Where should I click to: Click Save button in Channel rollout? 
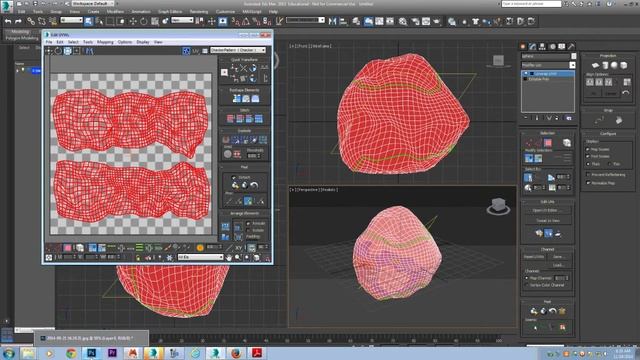coord(558,257)
